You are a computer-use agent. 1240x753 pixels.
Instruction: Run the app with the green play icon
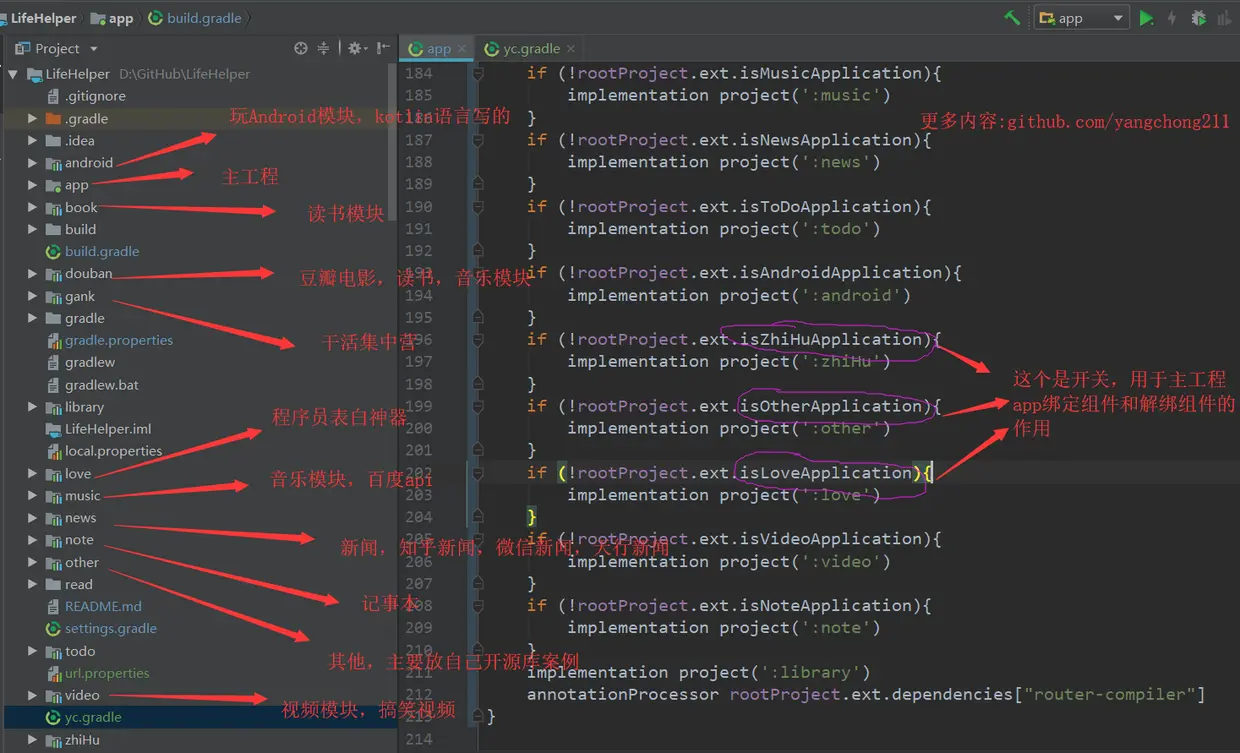pos(1146,18)
